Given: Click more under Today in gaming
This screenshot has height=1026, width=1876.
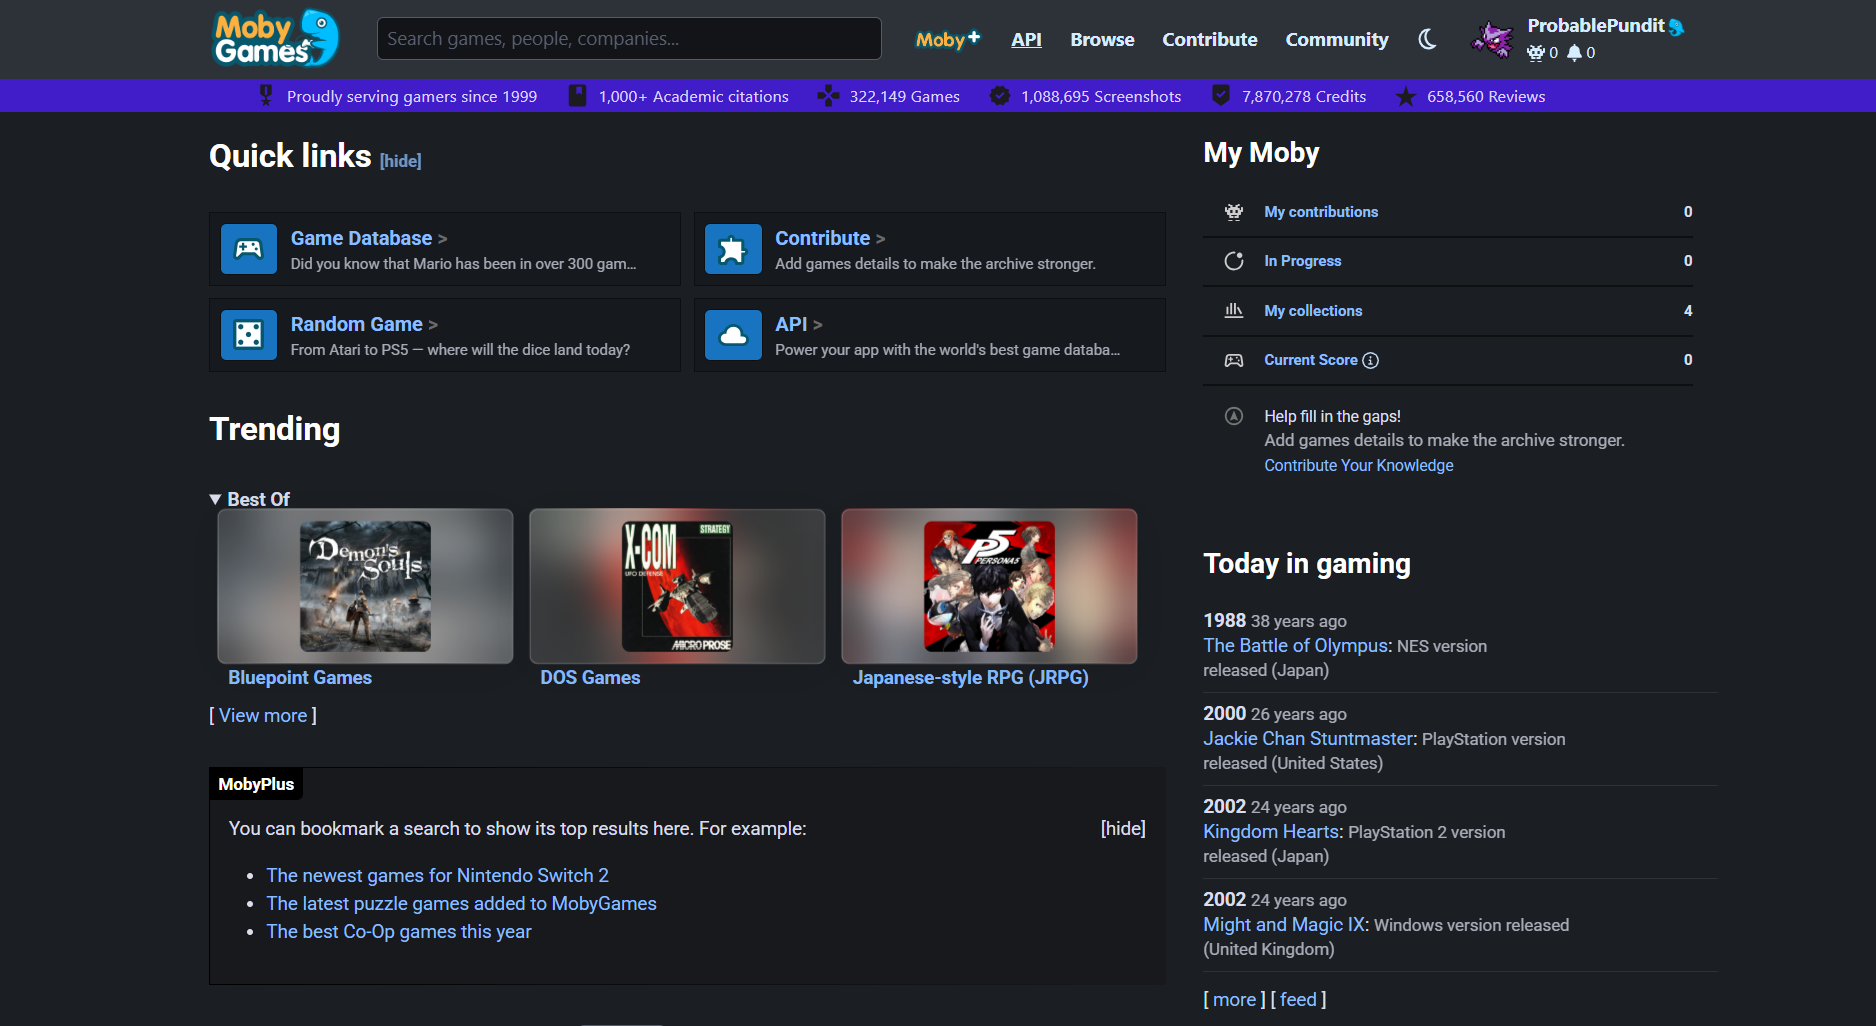Looking at the screenshot, I should (x=1234, y=999).
